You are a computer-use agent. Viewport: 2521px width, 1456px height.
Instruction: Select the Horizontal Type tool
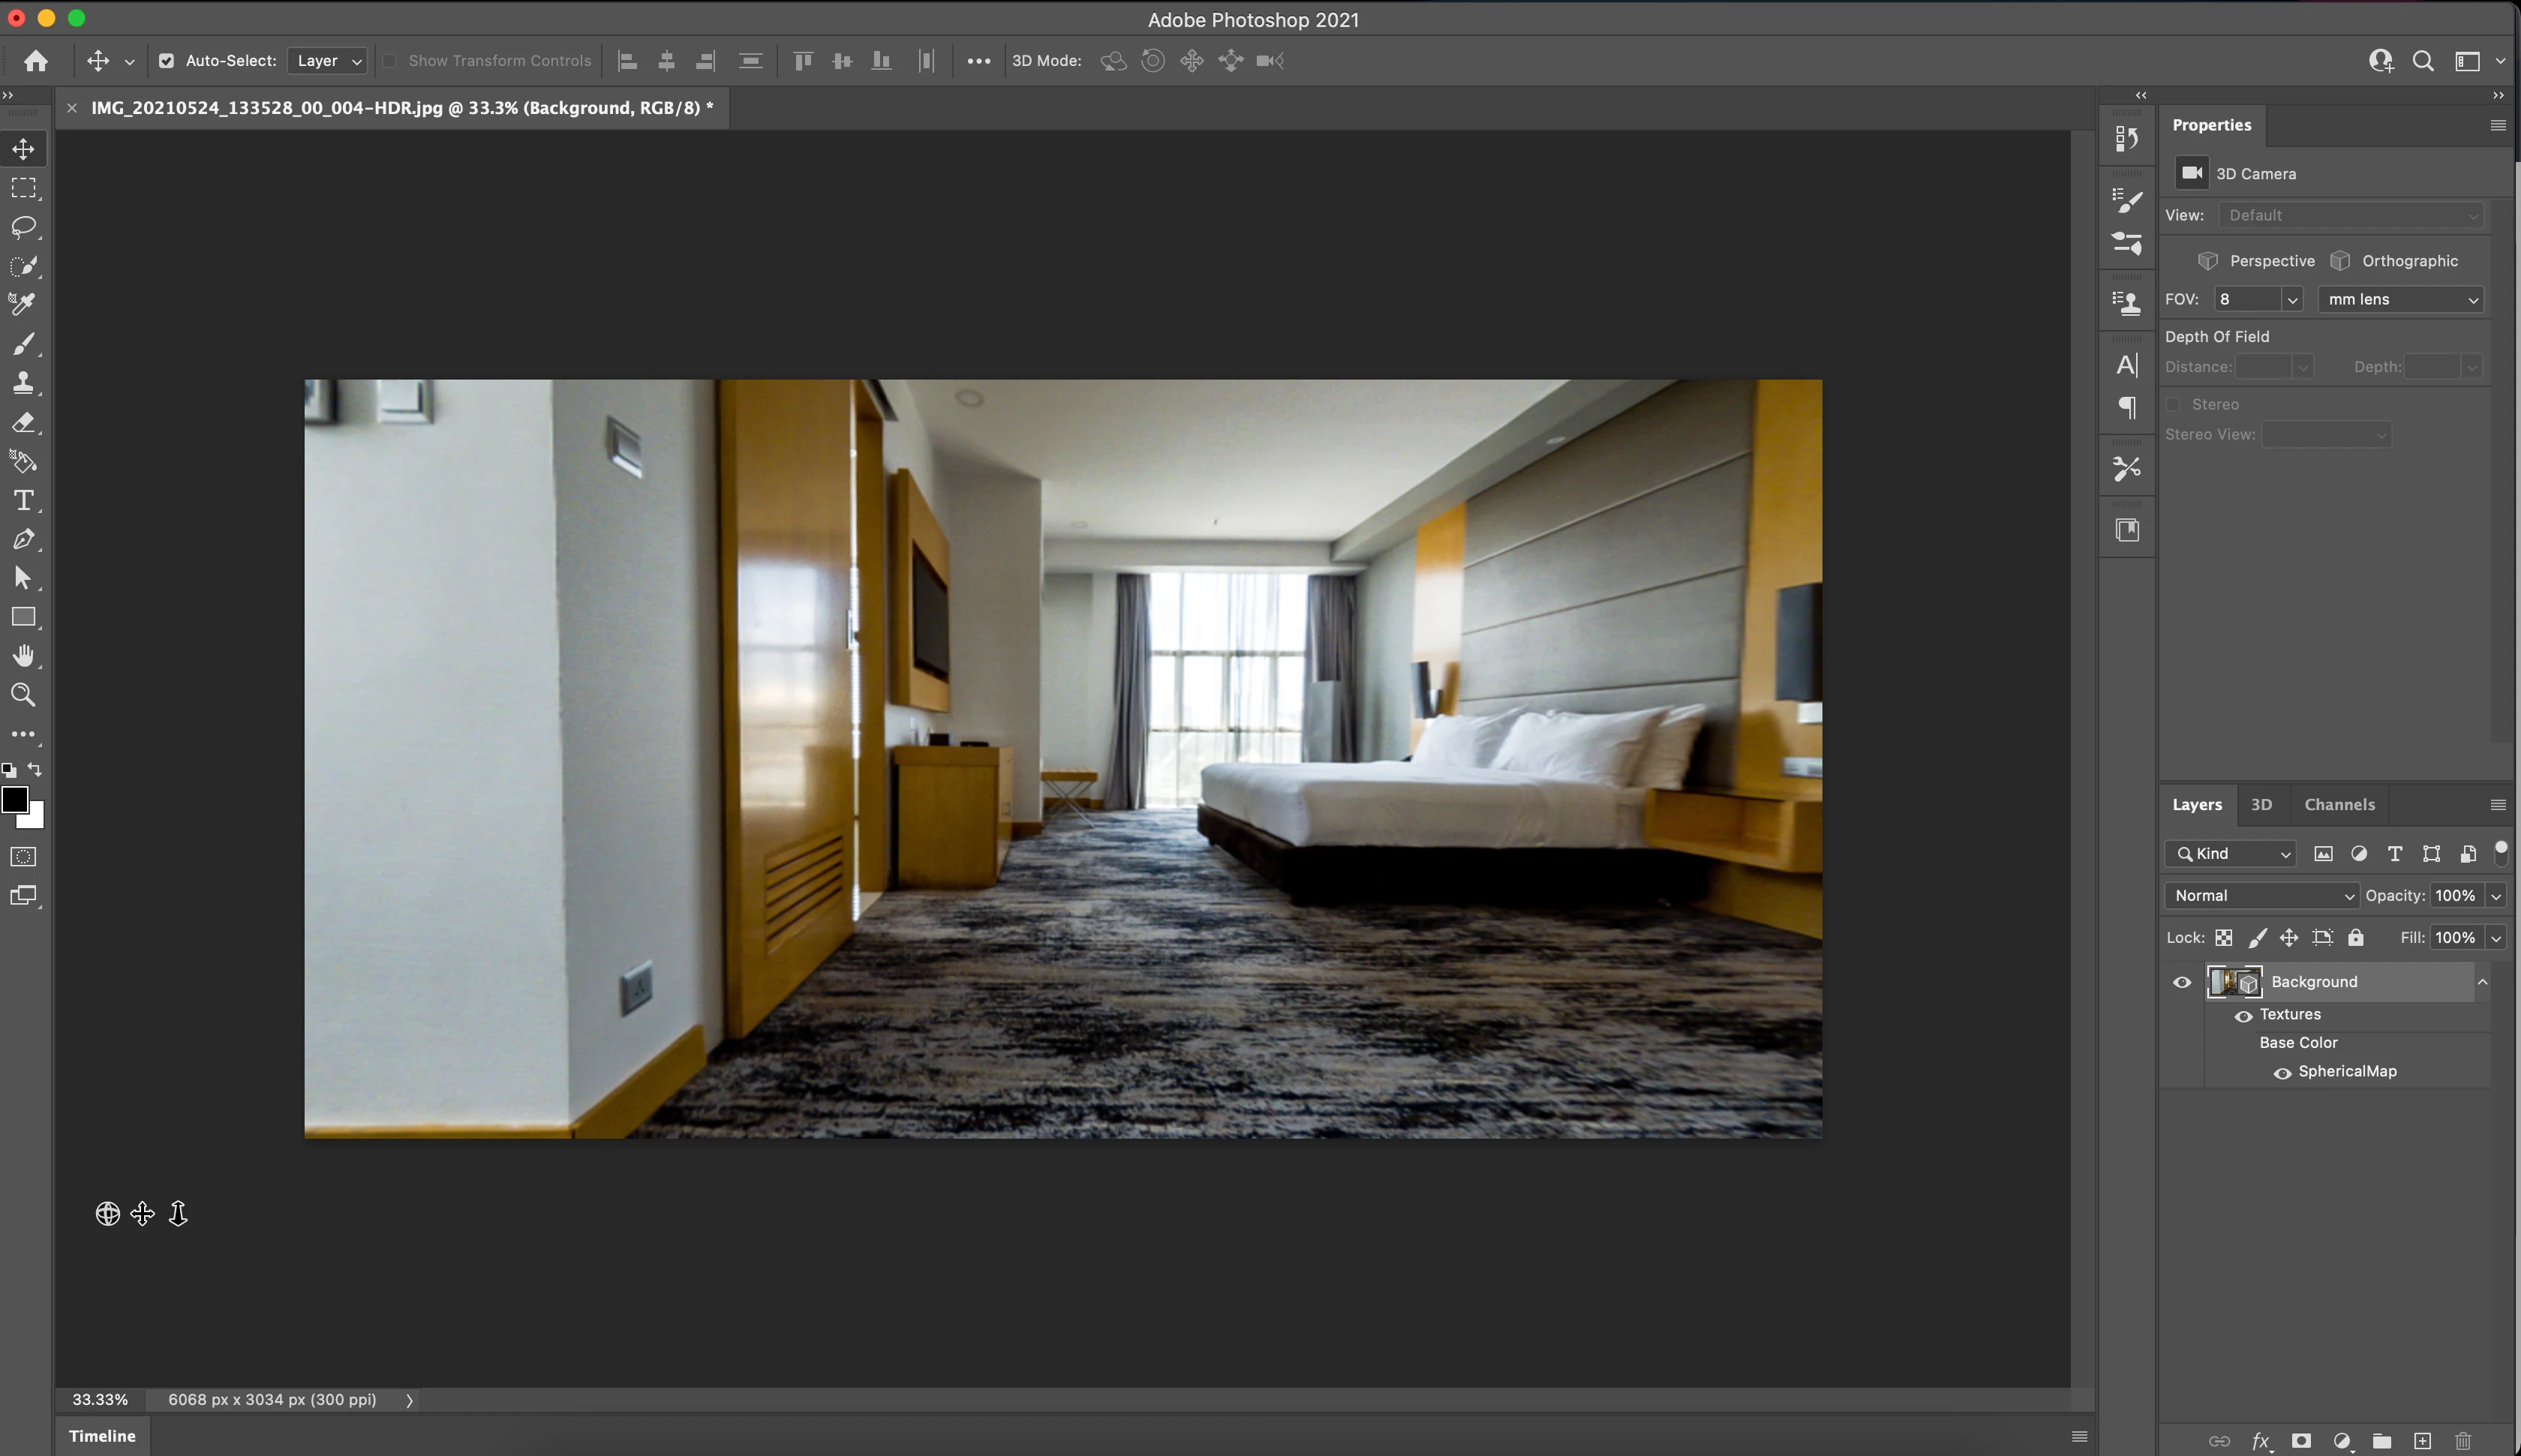tap(24, 500)
